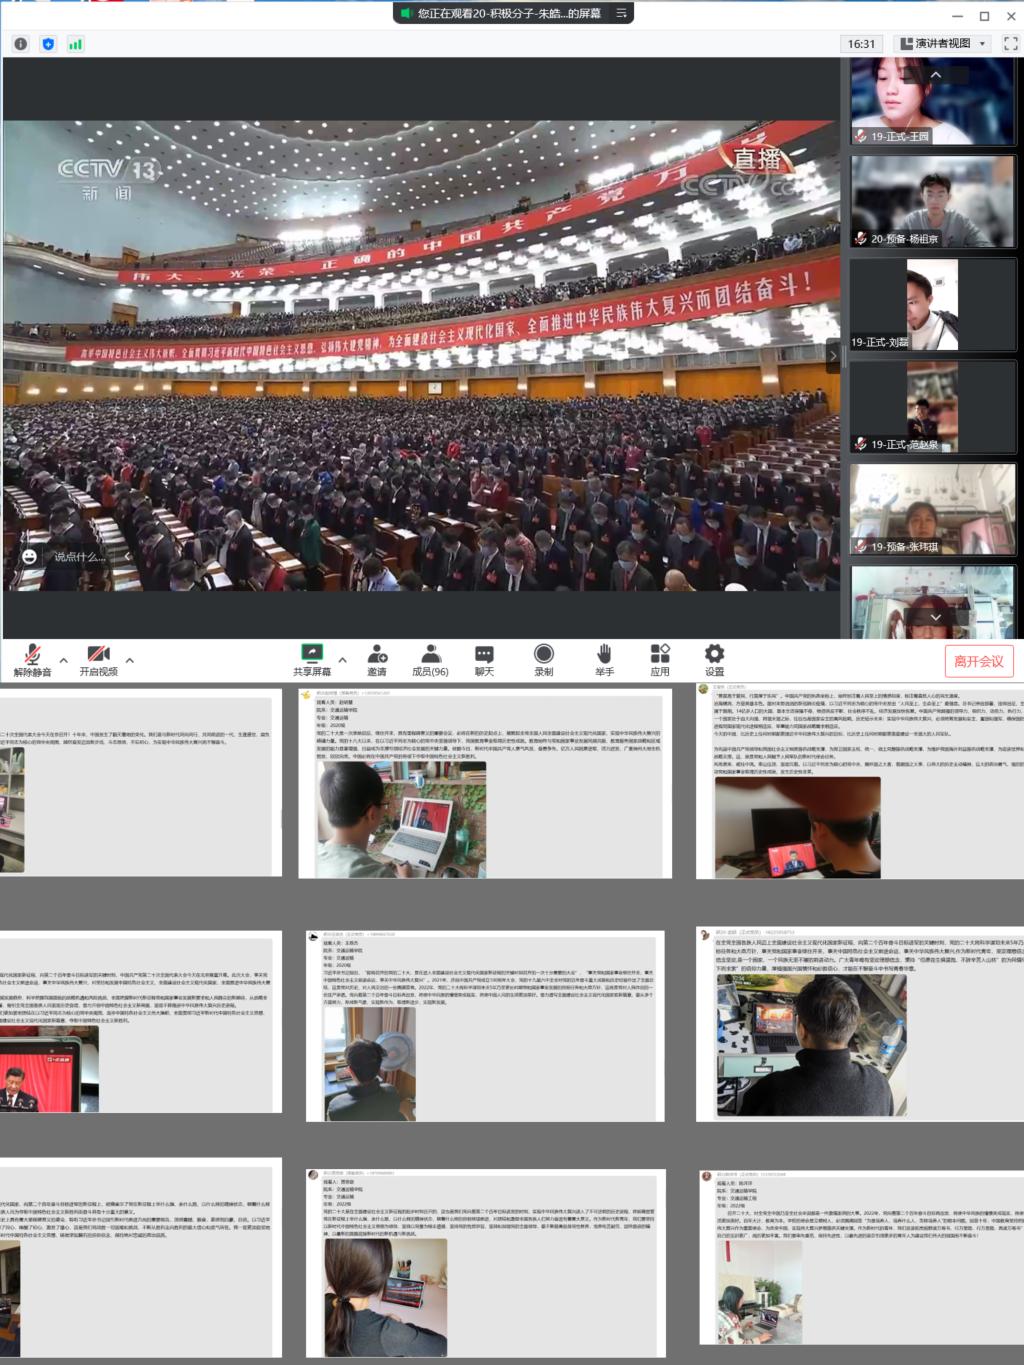Open the screen-share banner menu icon

tap(621, 13)
